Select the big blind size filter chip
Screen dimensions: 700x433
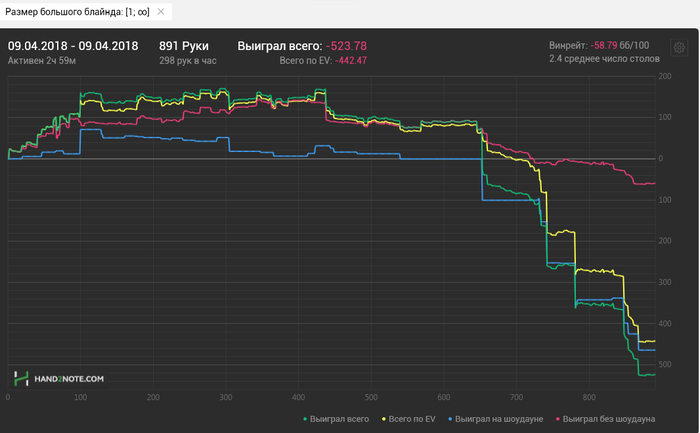(x=86, y=12)
